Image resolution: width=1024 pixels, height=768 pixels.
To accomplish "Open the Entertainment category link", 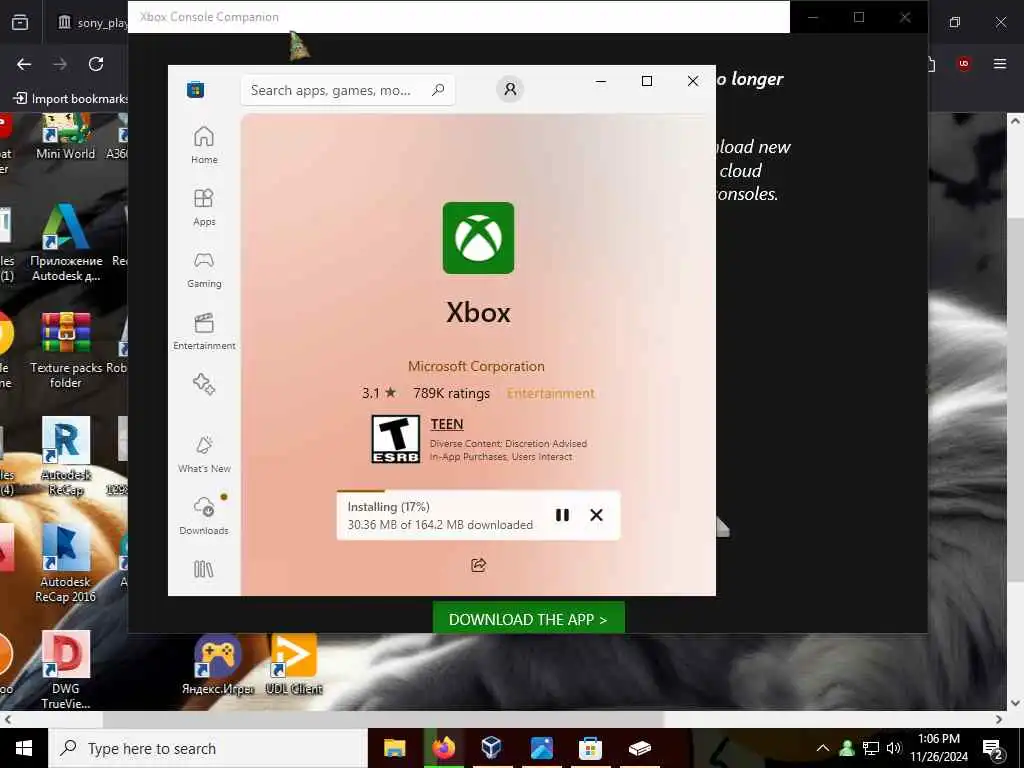I will click(x=551, y=393).
